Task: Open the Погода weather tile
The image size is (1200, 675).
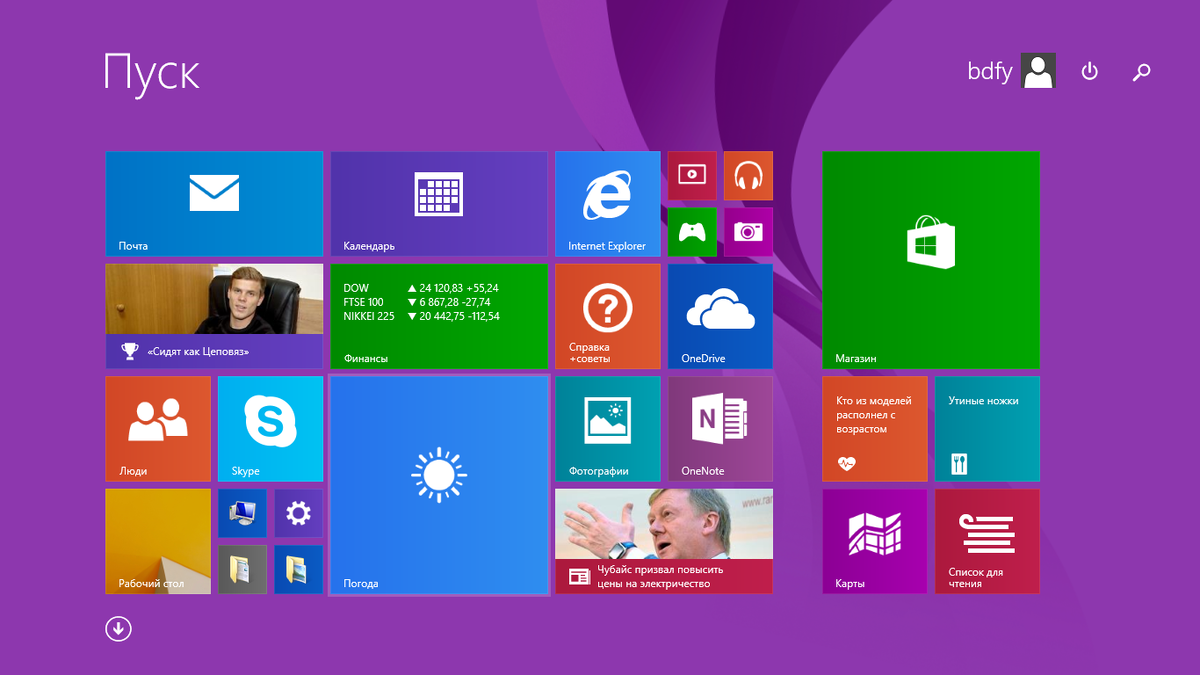Action: (439, 485)
